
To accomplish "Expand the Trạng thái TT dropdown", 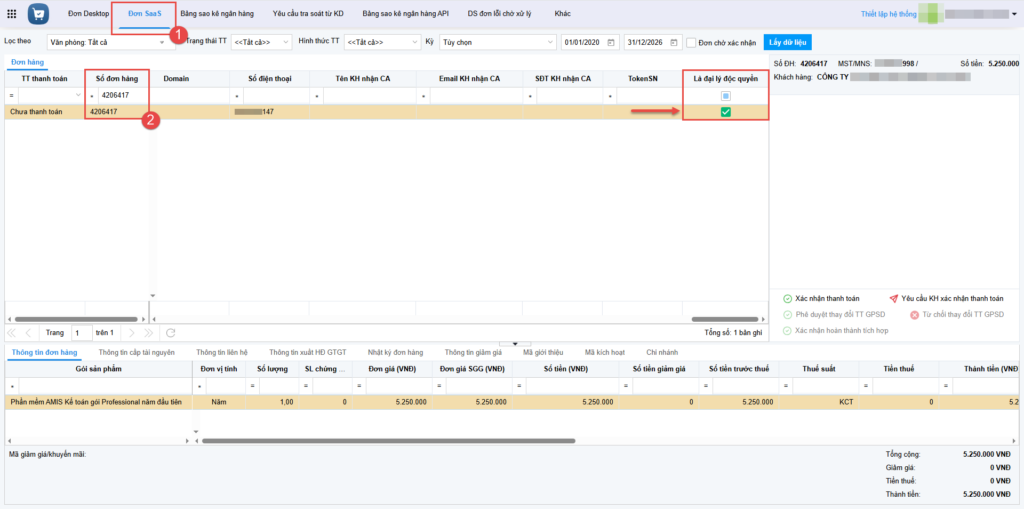I will pyautogui.click(x=262, y=42).
